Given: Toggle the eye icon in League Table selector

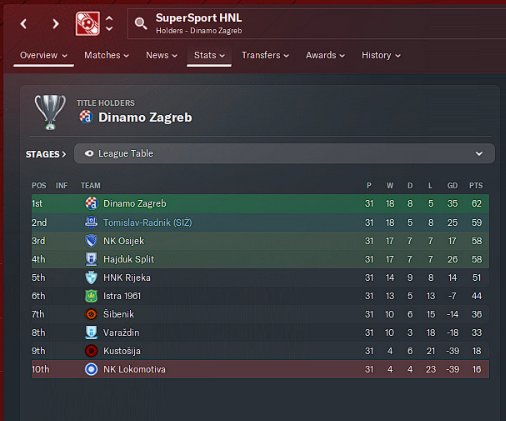Looking at the screenshot, I should (89, 153).
